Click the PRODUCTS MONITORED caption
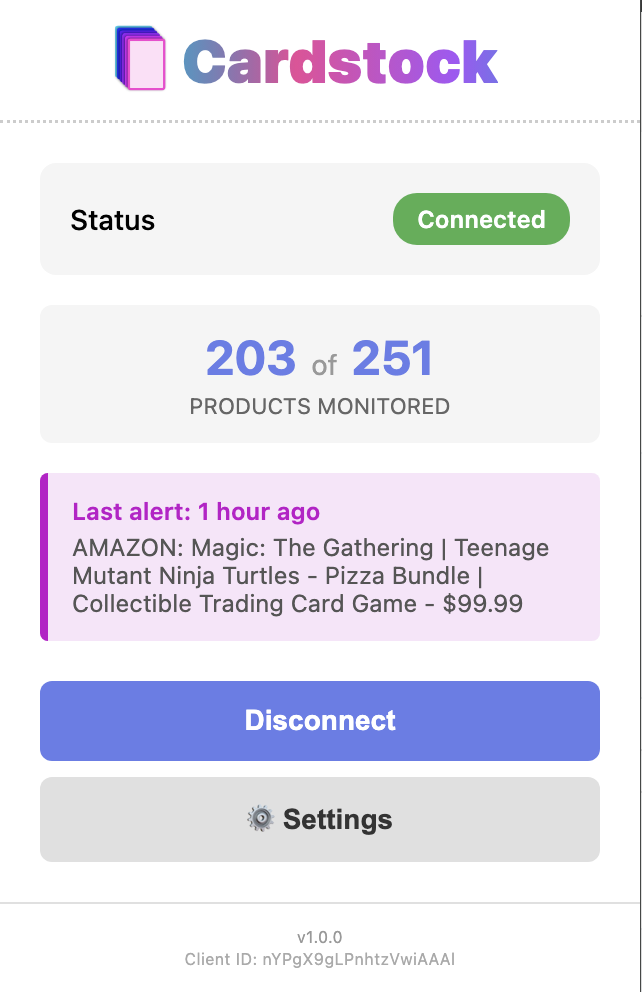Image resolution: width=642 pixels, height=992 pixels. pyautogui.click(x=320, y=407)
